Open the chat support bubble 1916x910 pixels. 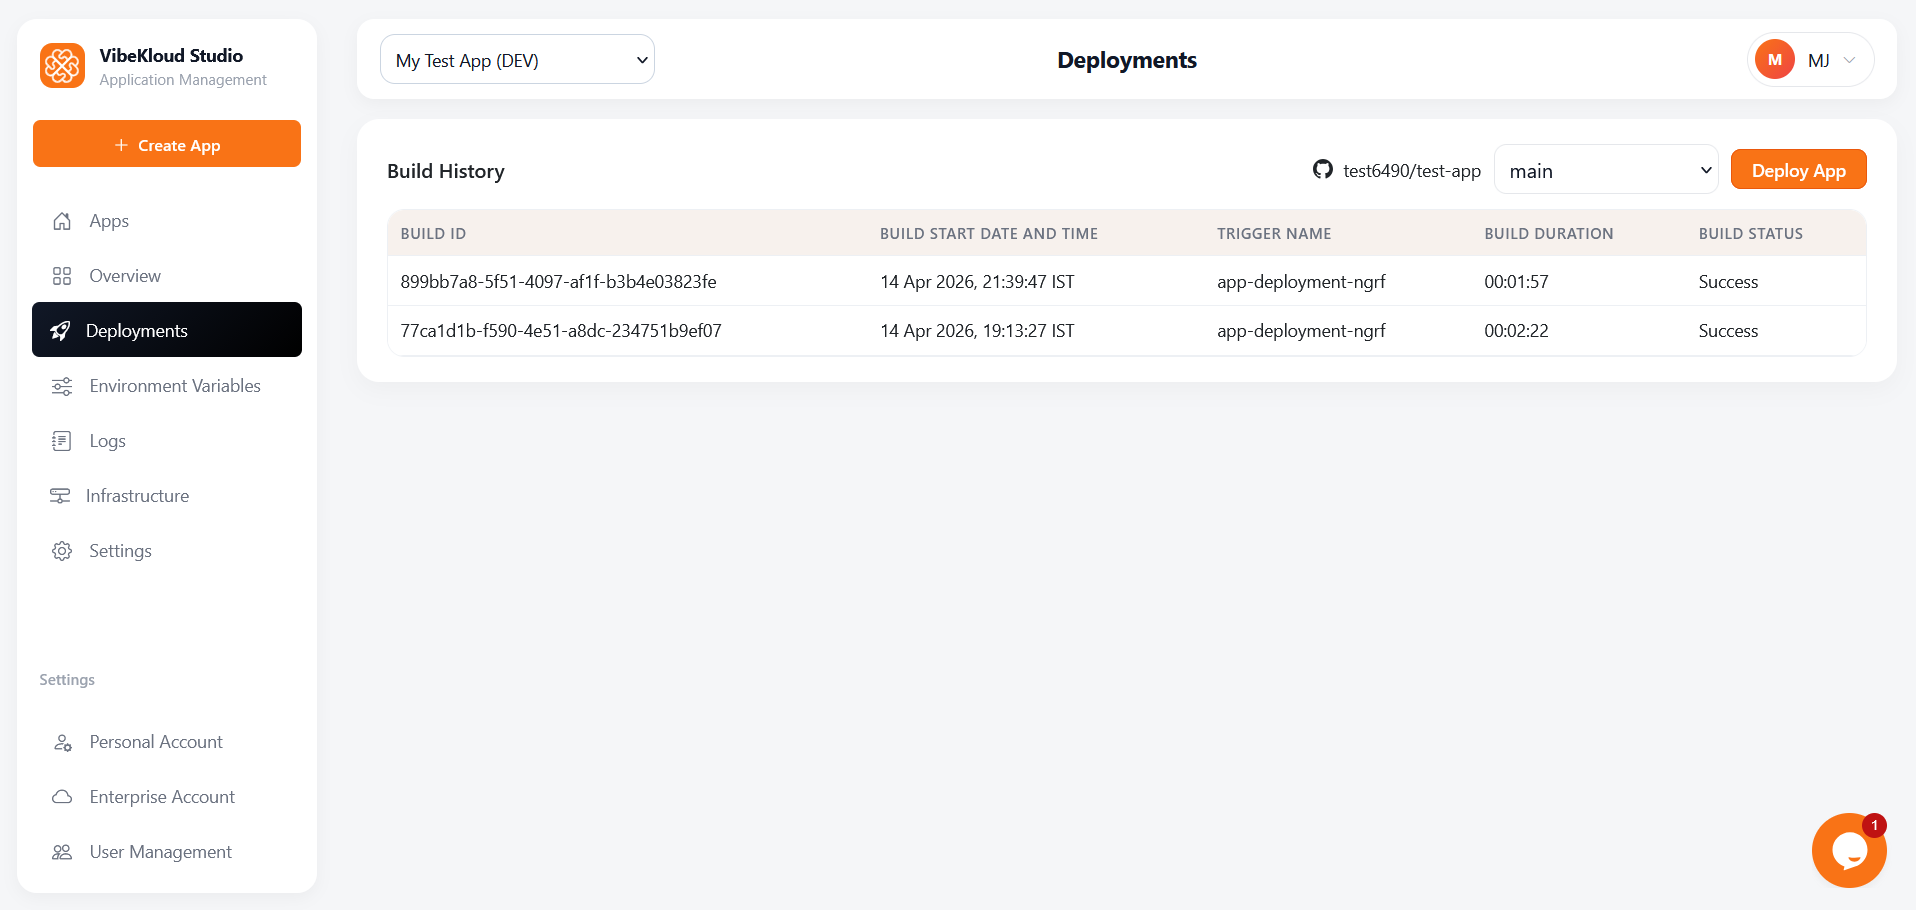1848,850
